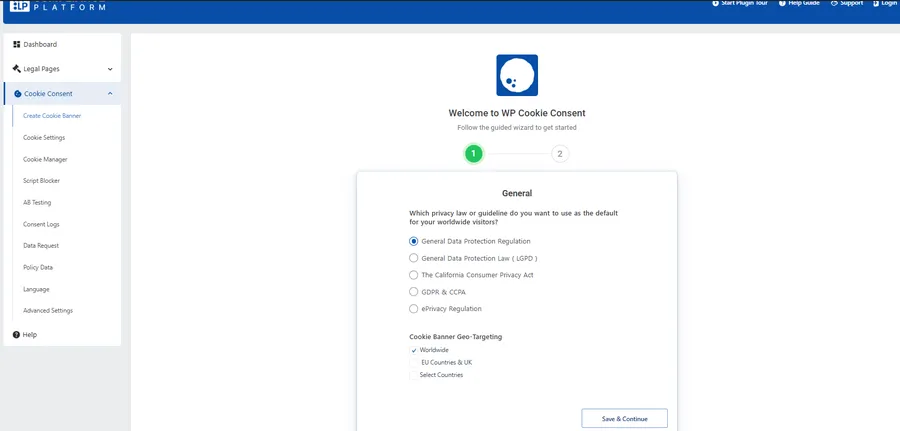Open Language menu item

(36, 289)
